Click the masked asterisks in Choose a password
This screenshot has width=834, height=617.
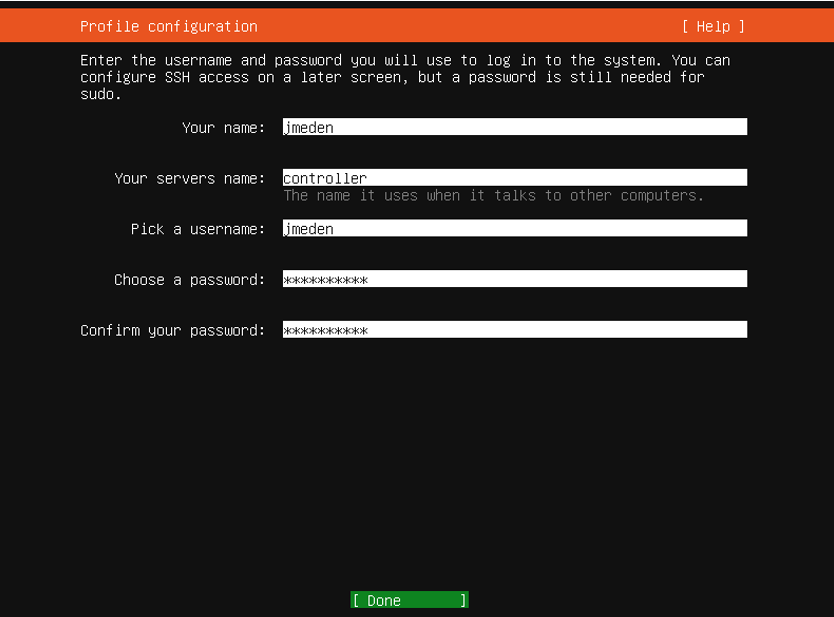(x=325, y=280)
